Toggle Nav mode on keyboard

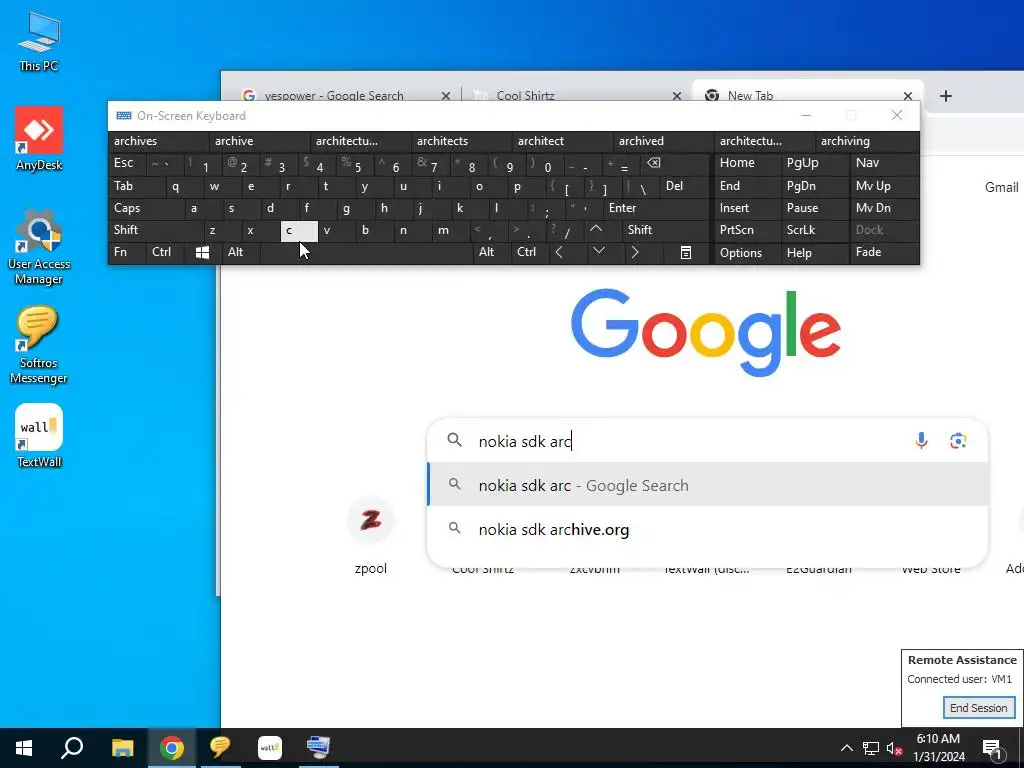[884, 163]
